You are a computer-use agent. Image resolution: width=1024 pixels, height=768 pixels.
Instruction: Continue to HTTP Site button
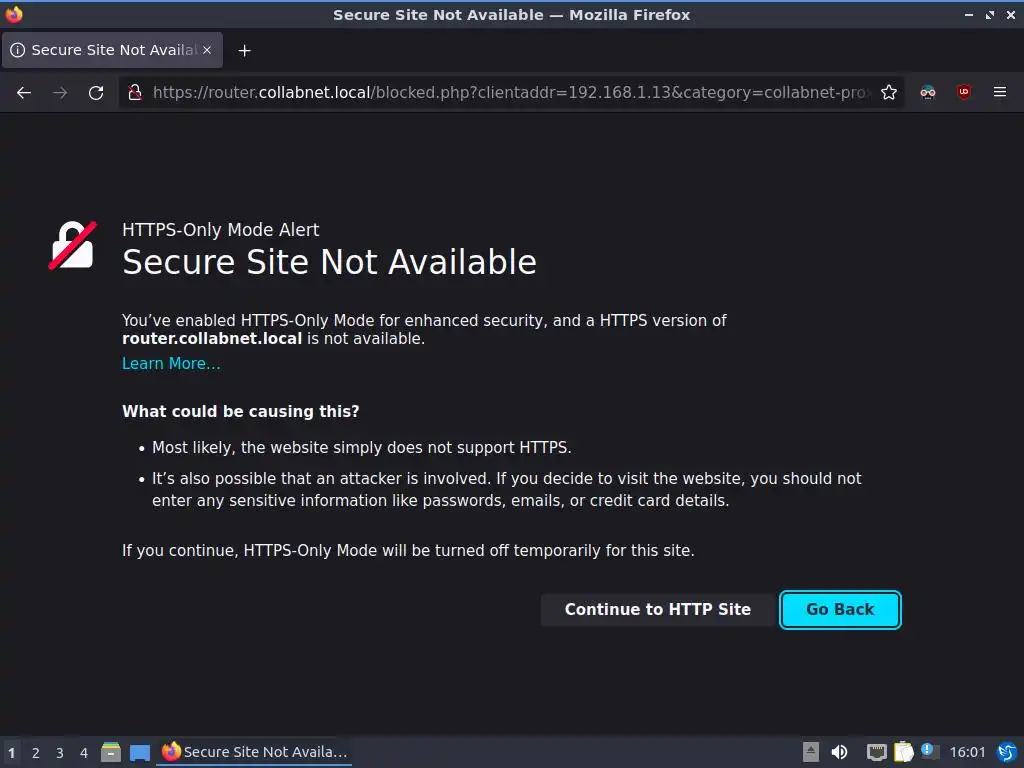pos(658,609)
